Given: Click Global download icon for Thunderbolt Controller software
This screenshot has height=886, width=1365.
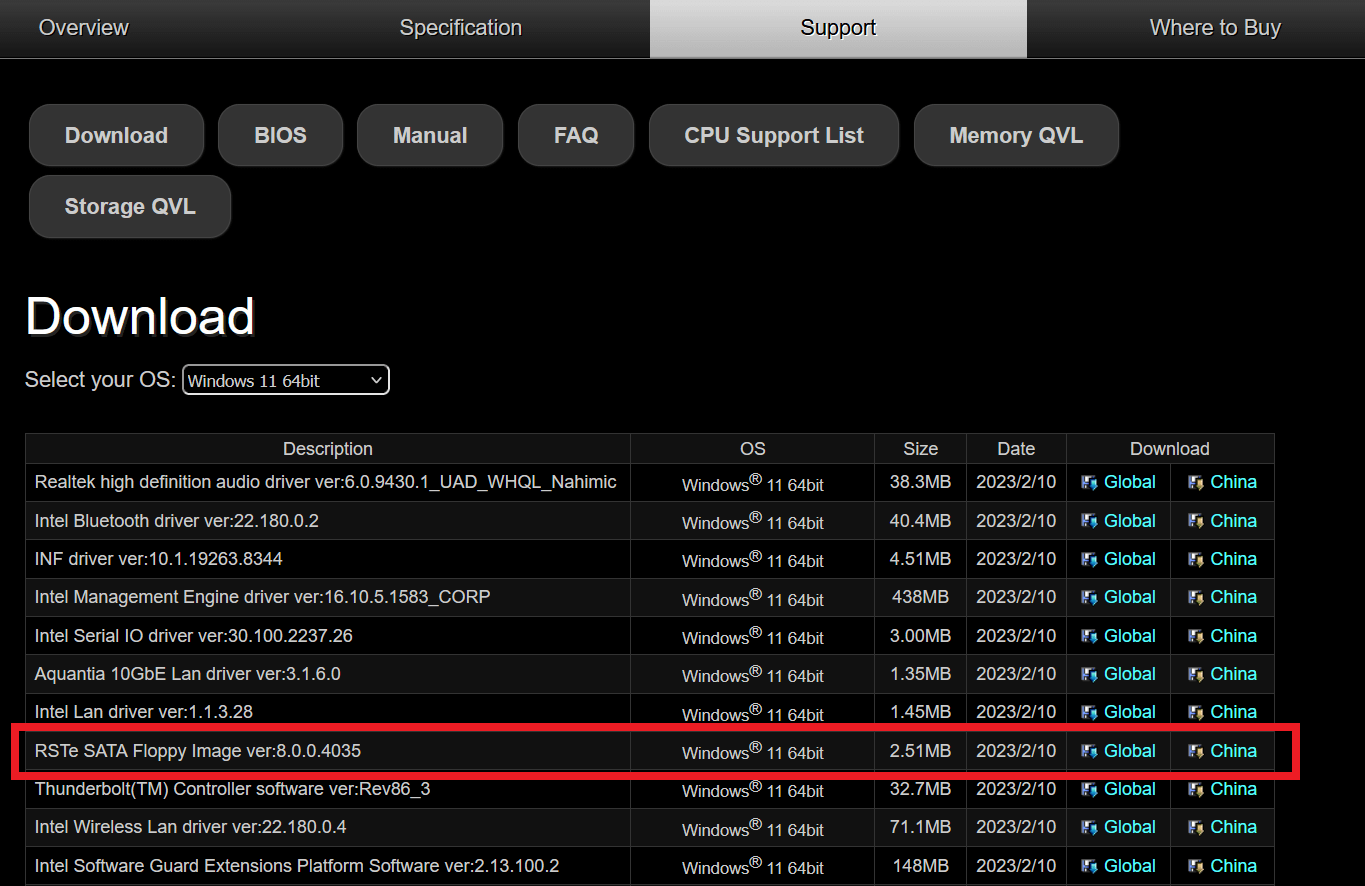Looking at the screenshot, I should [x=1089, y=790].
